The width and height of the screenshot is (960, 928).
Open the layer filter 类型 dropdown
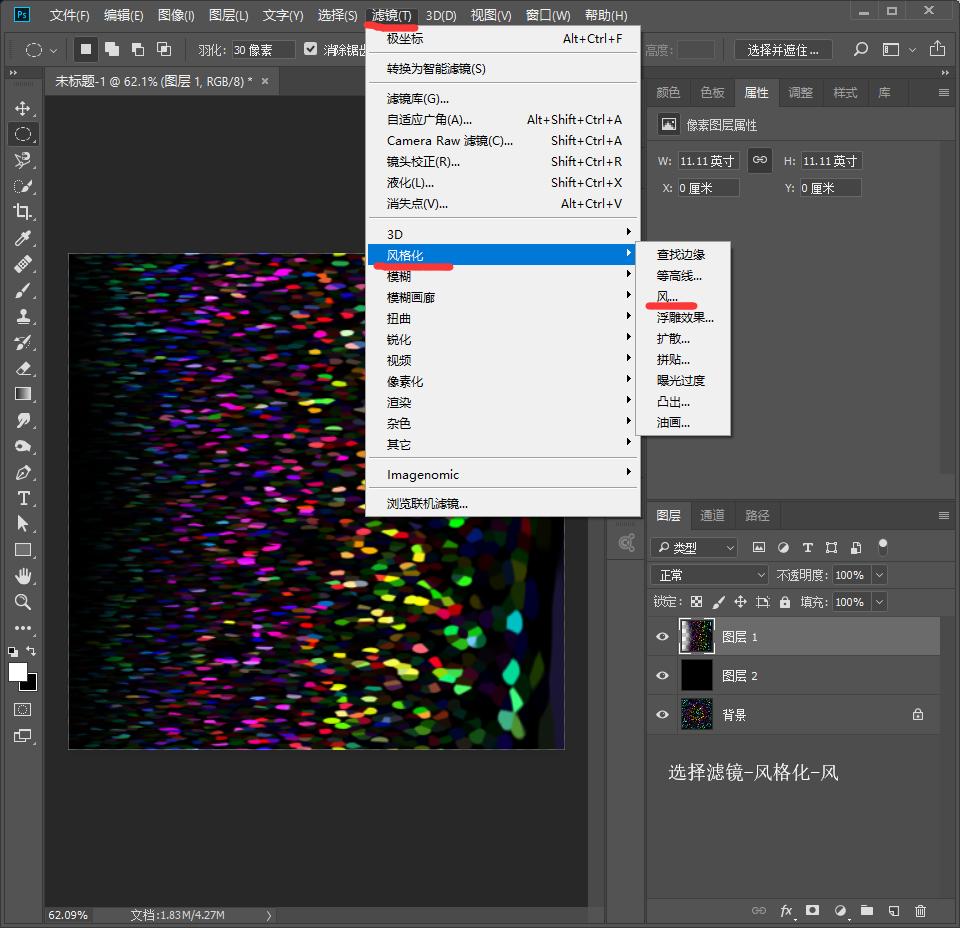point(693,548)
